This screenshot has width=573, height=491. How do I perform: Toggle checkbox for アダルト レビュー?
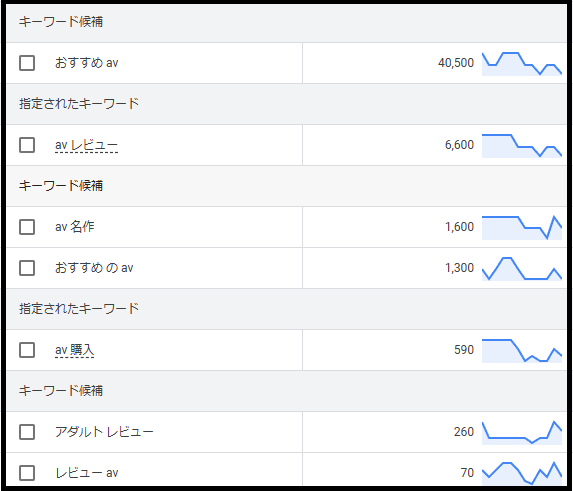[27, 432]
